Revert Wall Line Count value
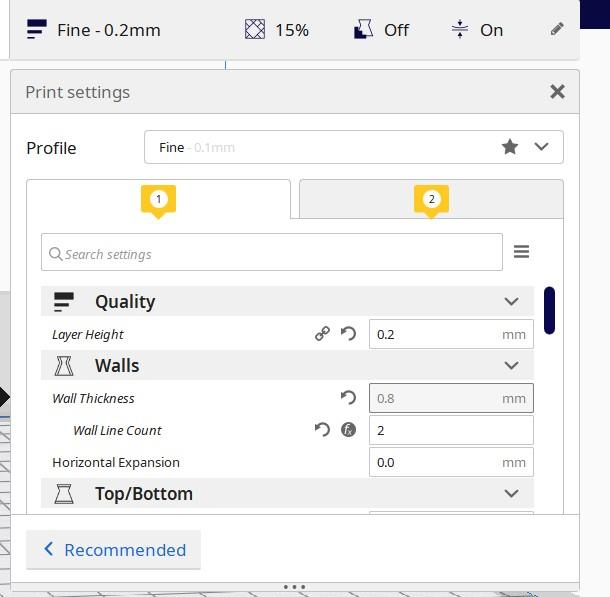Image resolution: width=610 pixels, height=597 pixels. [322, 430]
